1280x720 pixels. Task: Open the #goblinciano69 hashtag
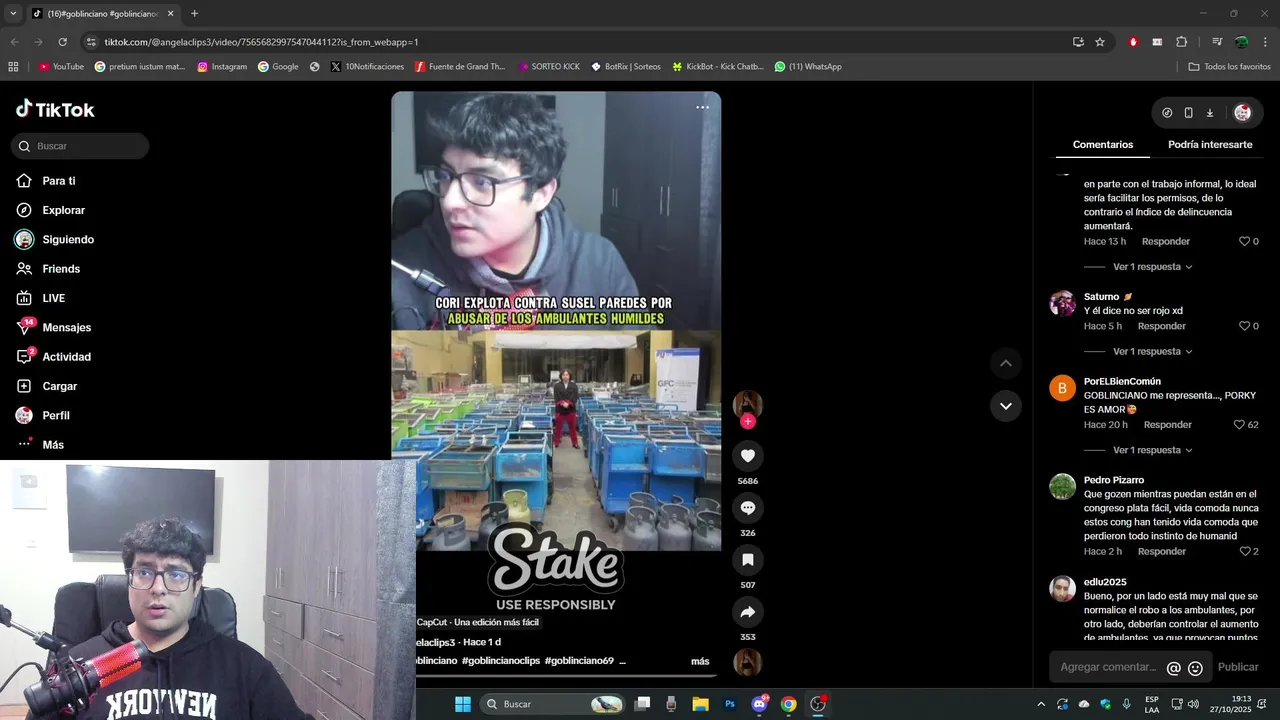[x=579, y=661]
